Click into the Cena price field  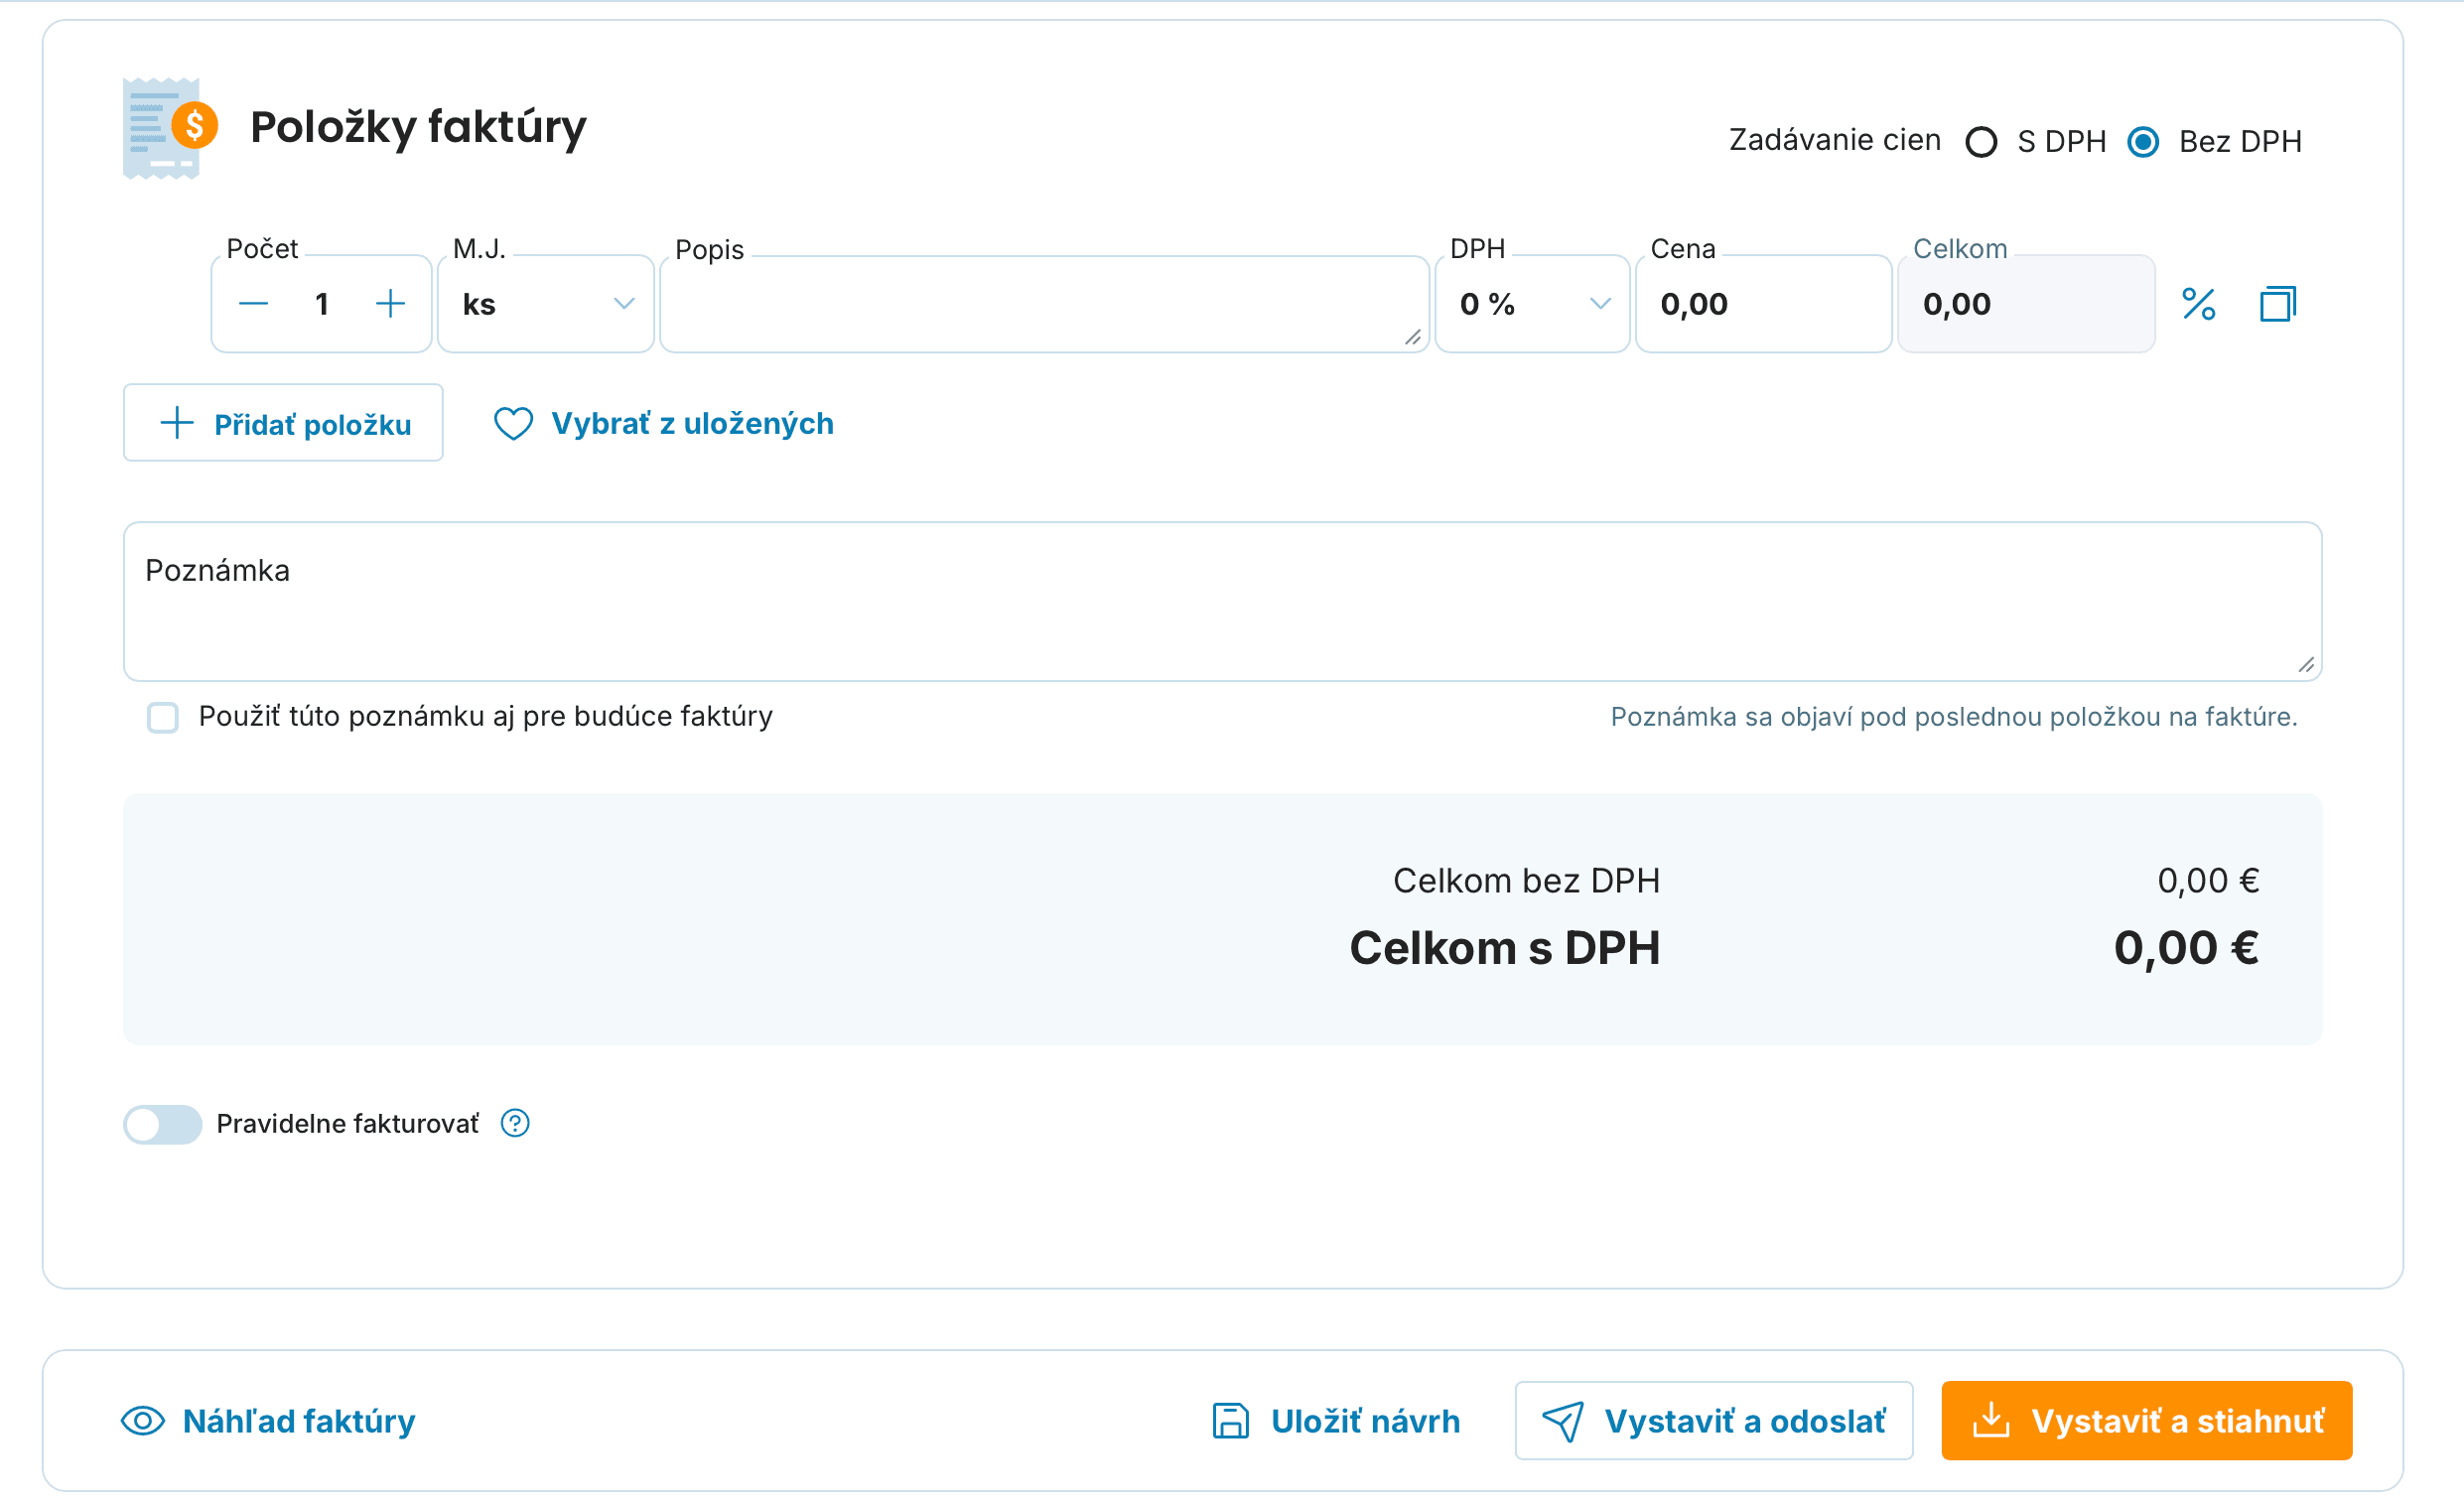(1763, 304)
